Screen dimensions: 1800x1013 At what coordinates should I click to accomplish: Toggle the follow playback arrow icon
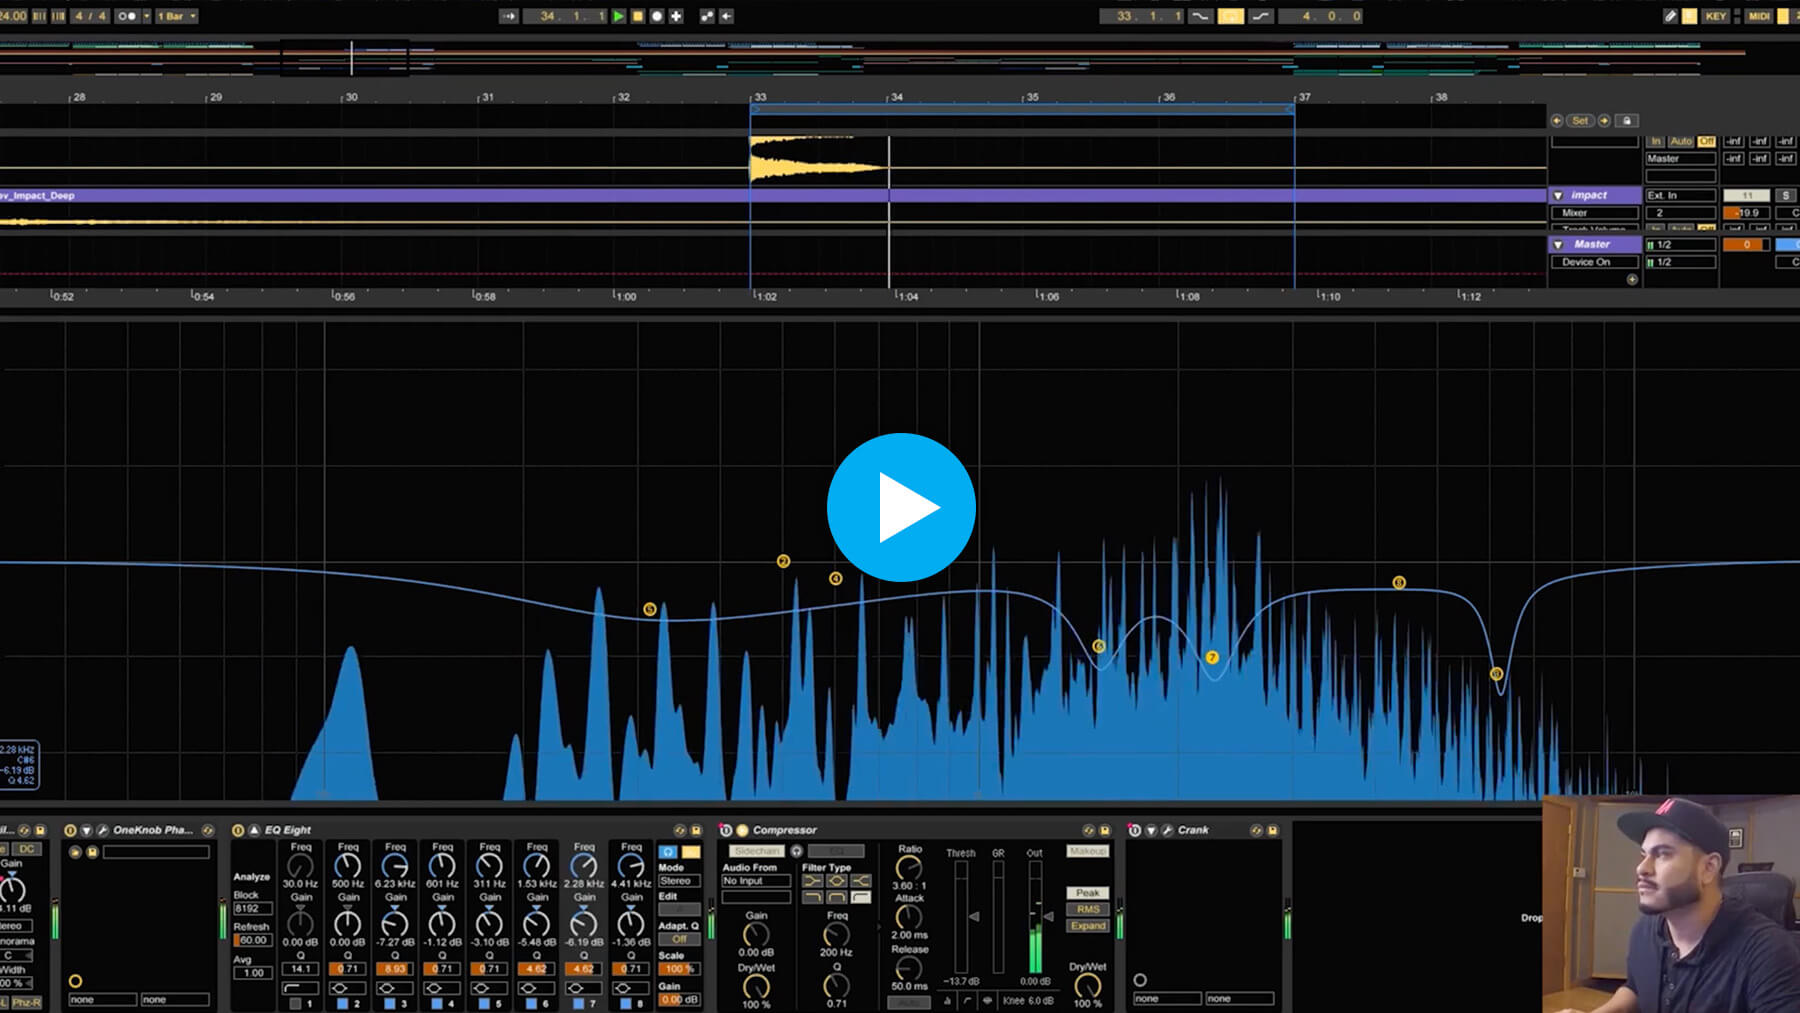pos(509,16)
